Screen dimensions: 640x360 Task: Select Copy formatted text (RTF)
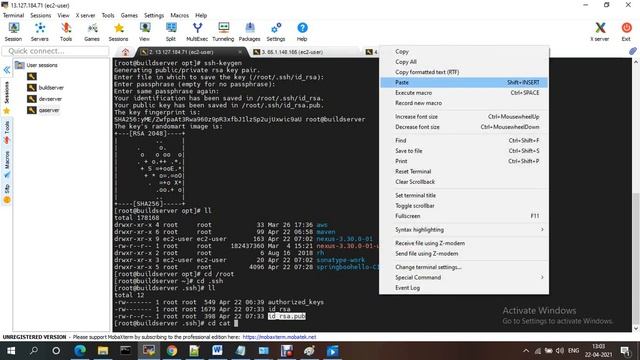pyautogui.click(x=464, y=72)
